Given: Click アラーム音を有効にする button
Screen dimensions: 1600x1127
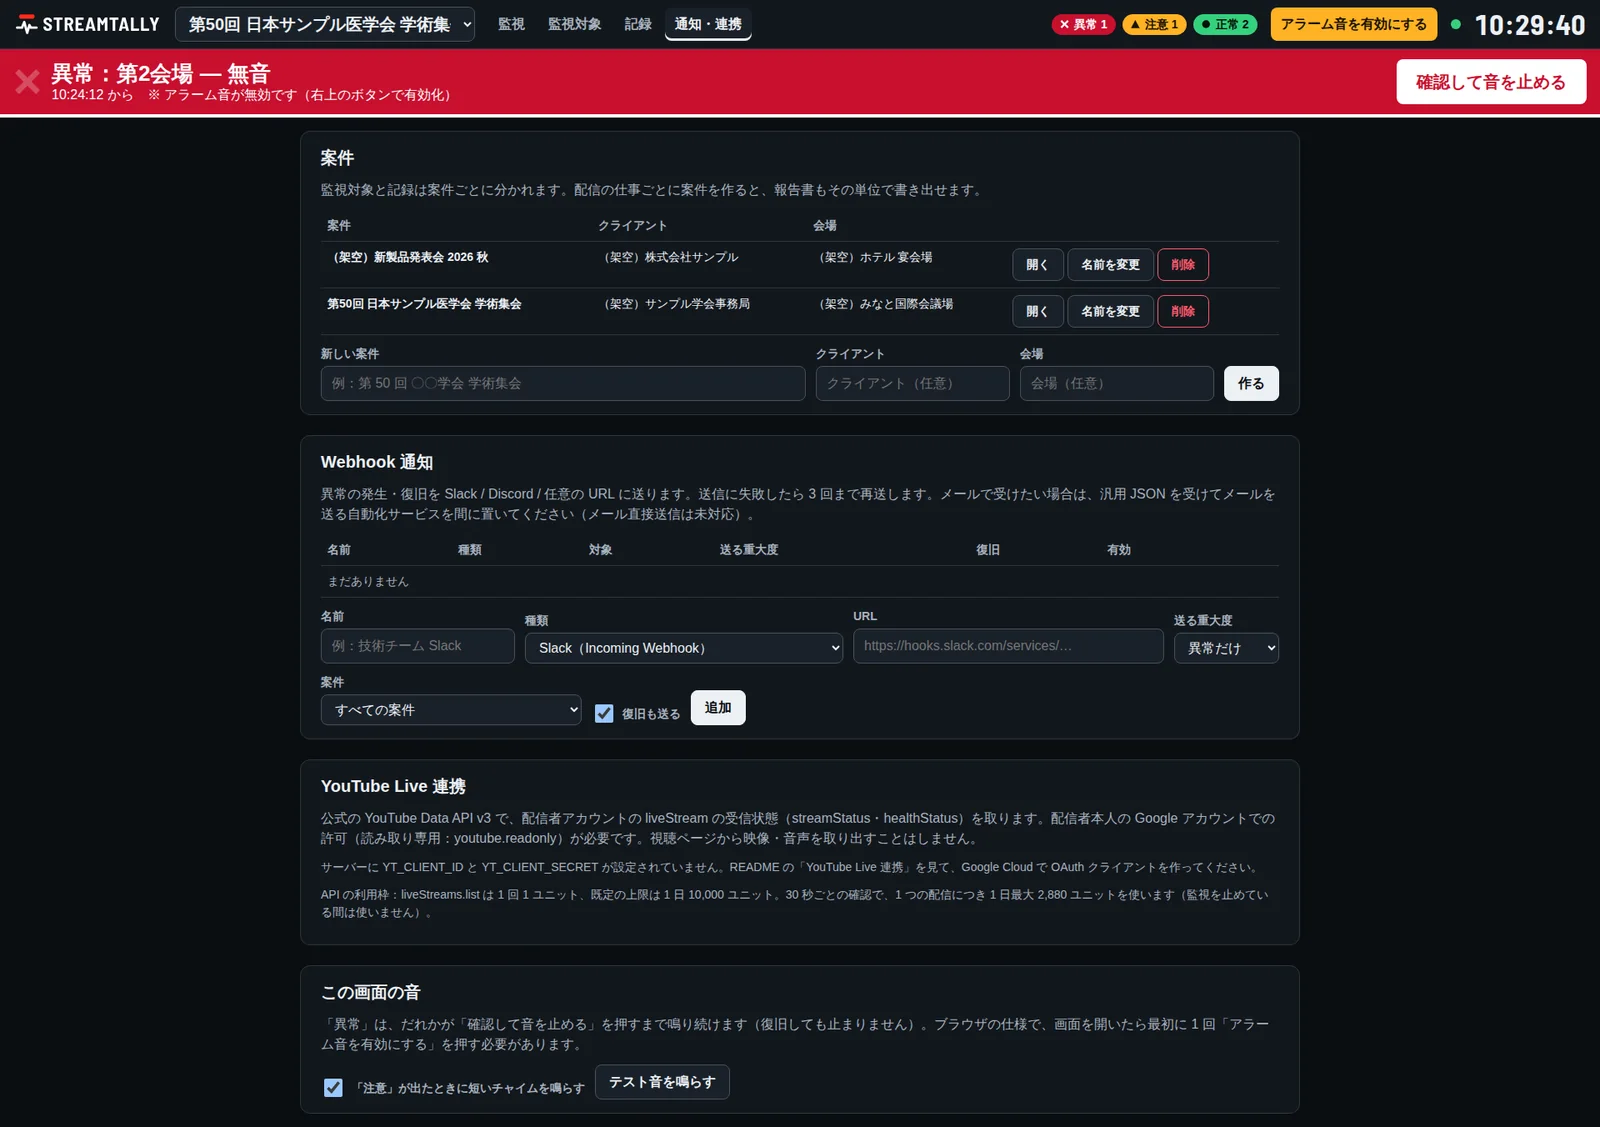Looking at the screenshot, I should (x=1354, y=24).
